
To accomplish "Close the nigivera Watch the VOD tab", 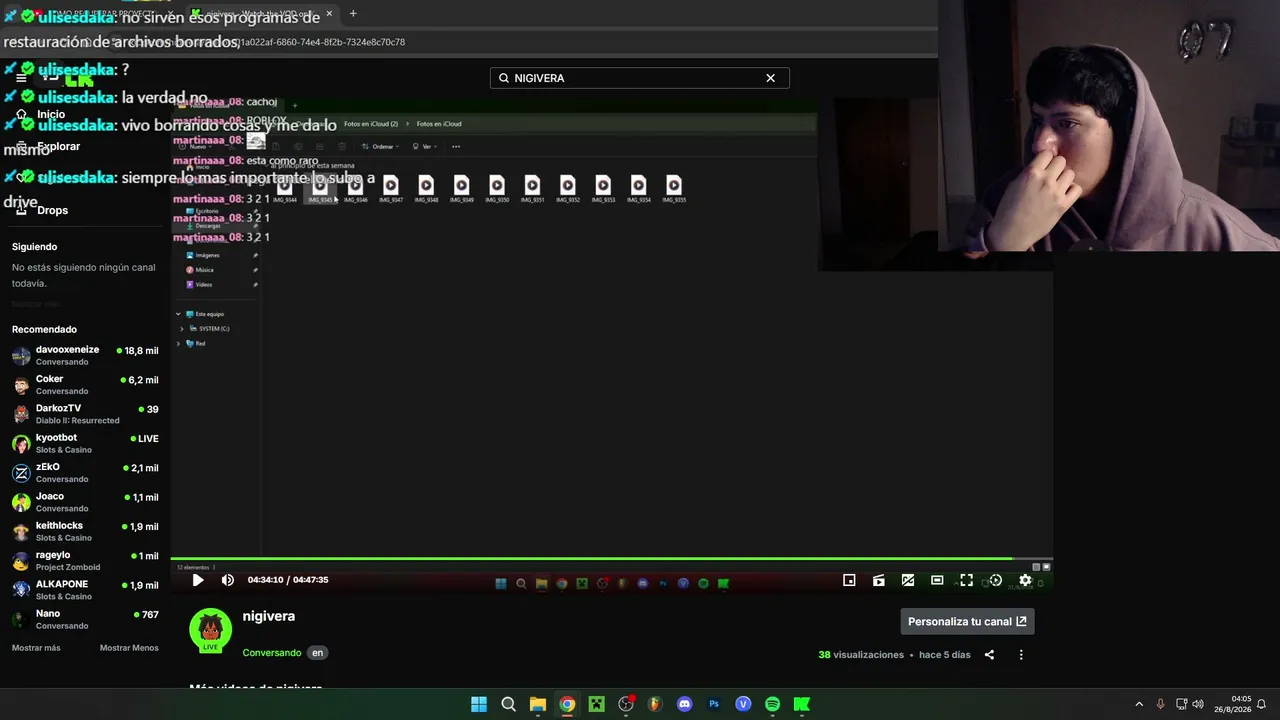I will [329, 14].
